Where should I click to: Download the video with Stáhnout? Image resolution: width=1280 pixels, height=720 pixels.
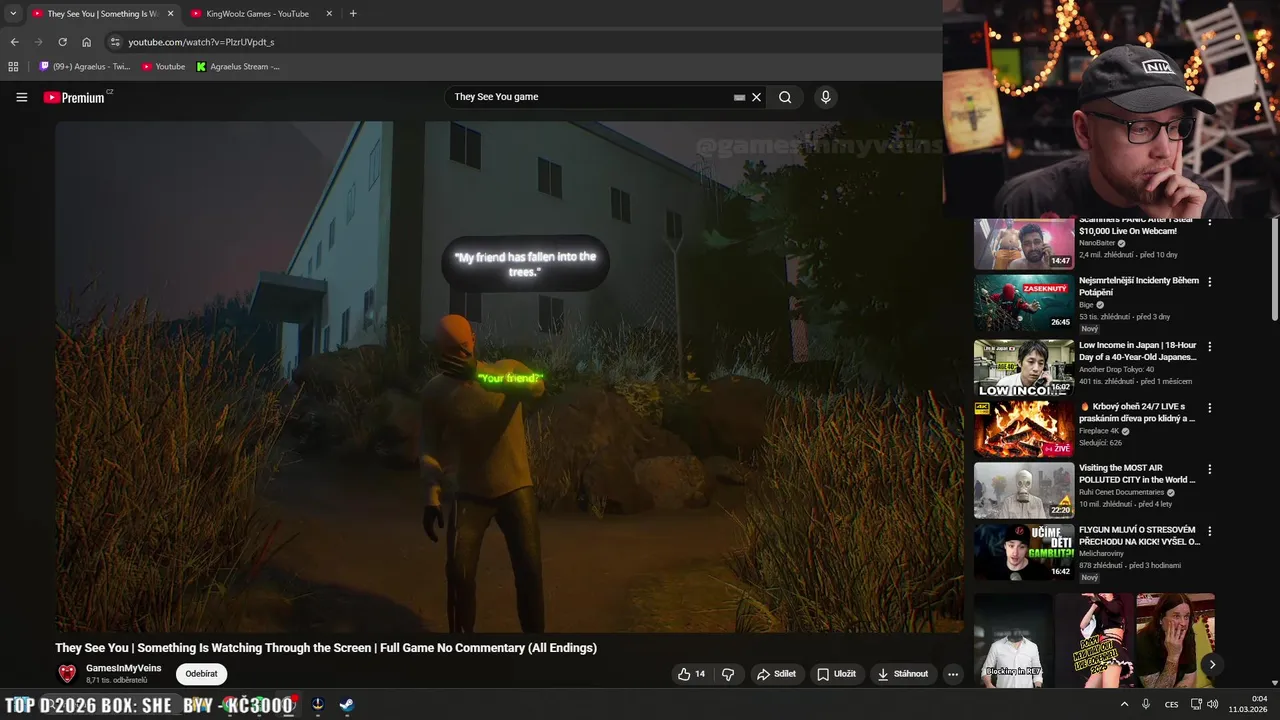click(903, 674)
